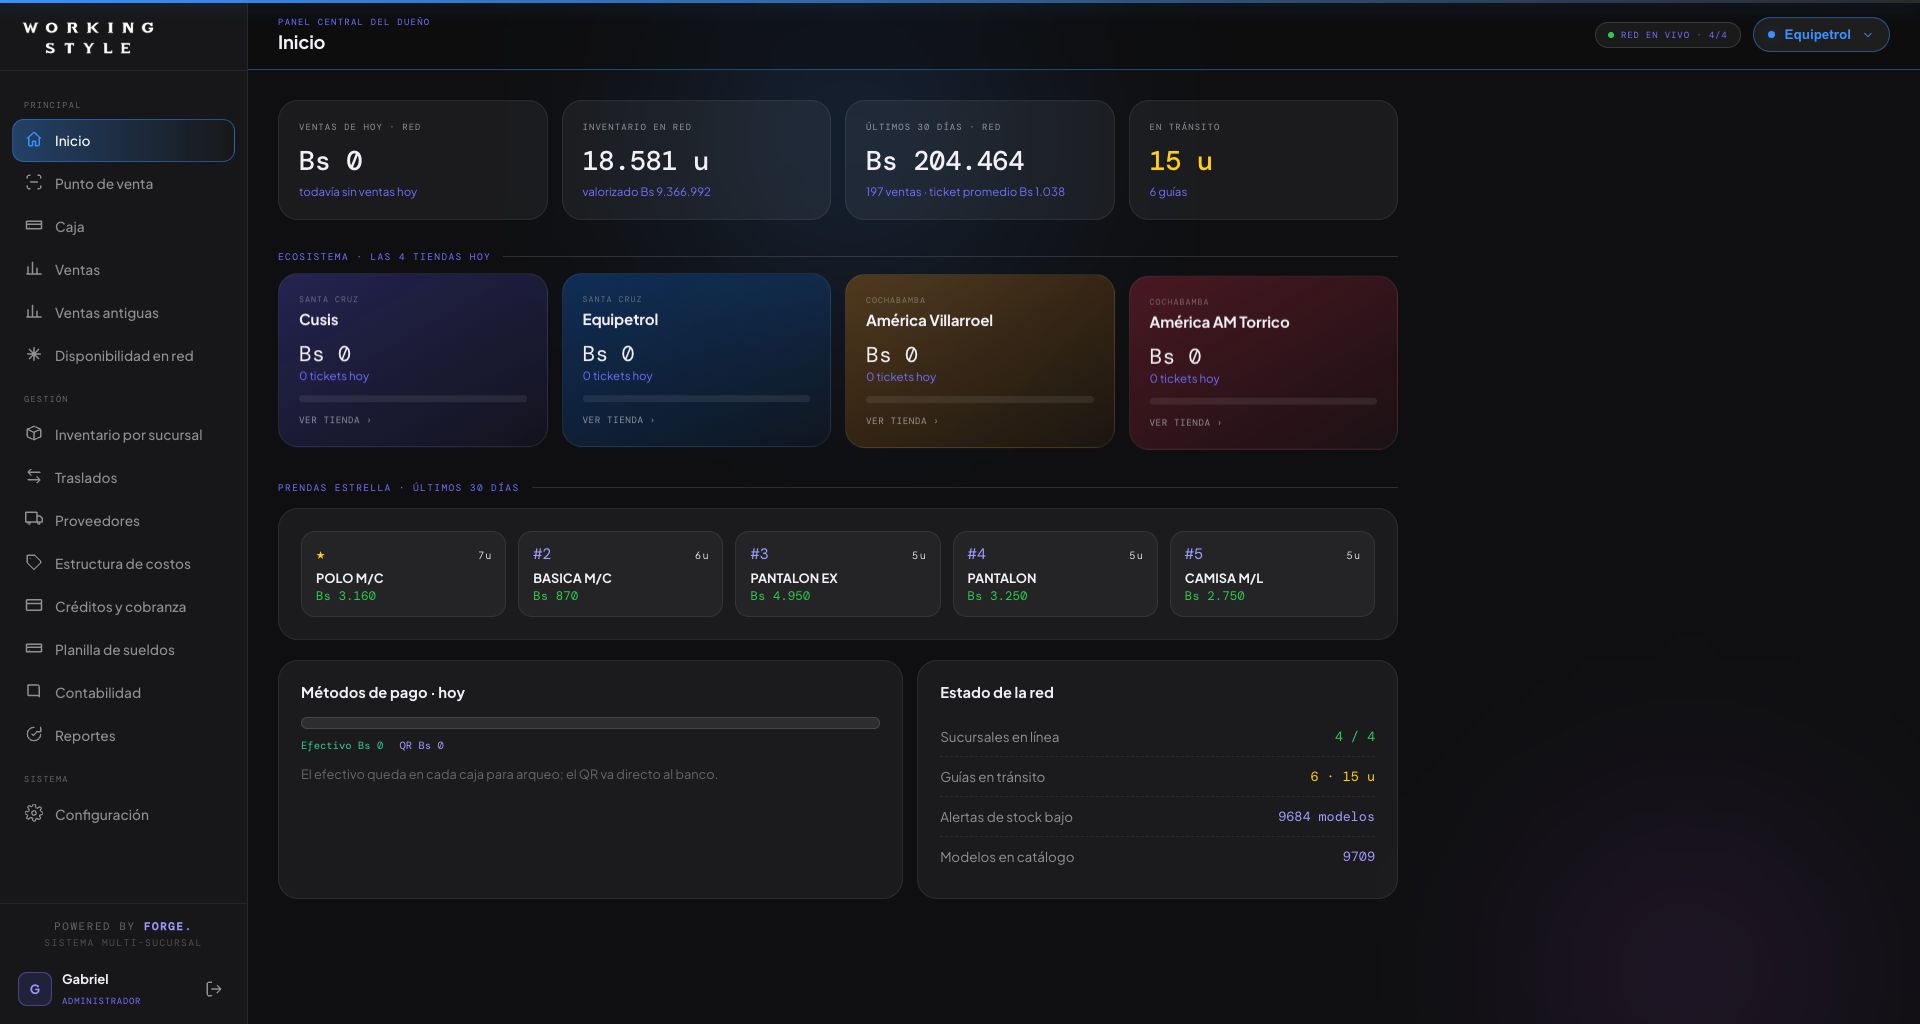Select the #3 PANTALON EX product card
Image resolution: width=1920 pixels, height=1024 pixels.
837,574
